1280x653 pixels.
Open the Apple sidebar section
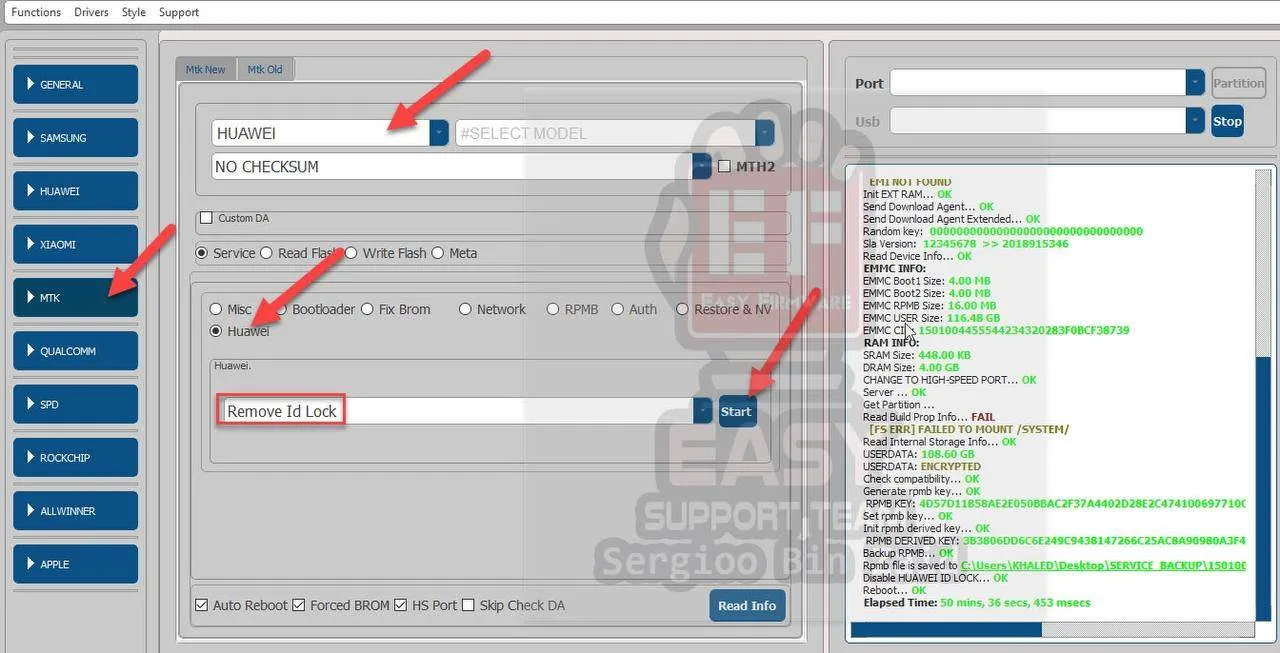(75, 564)
